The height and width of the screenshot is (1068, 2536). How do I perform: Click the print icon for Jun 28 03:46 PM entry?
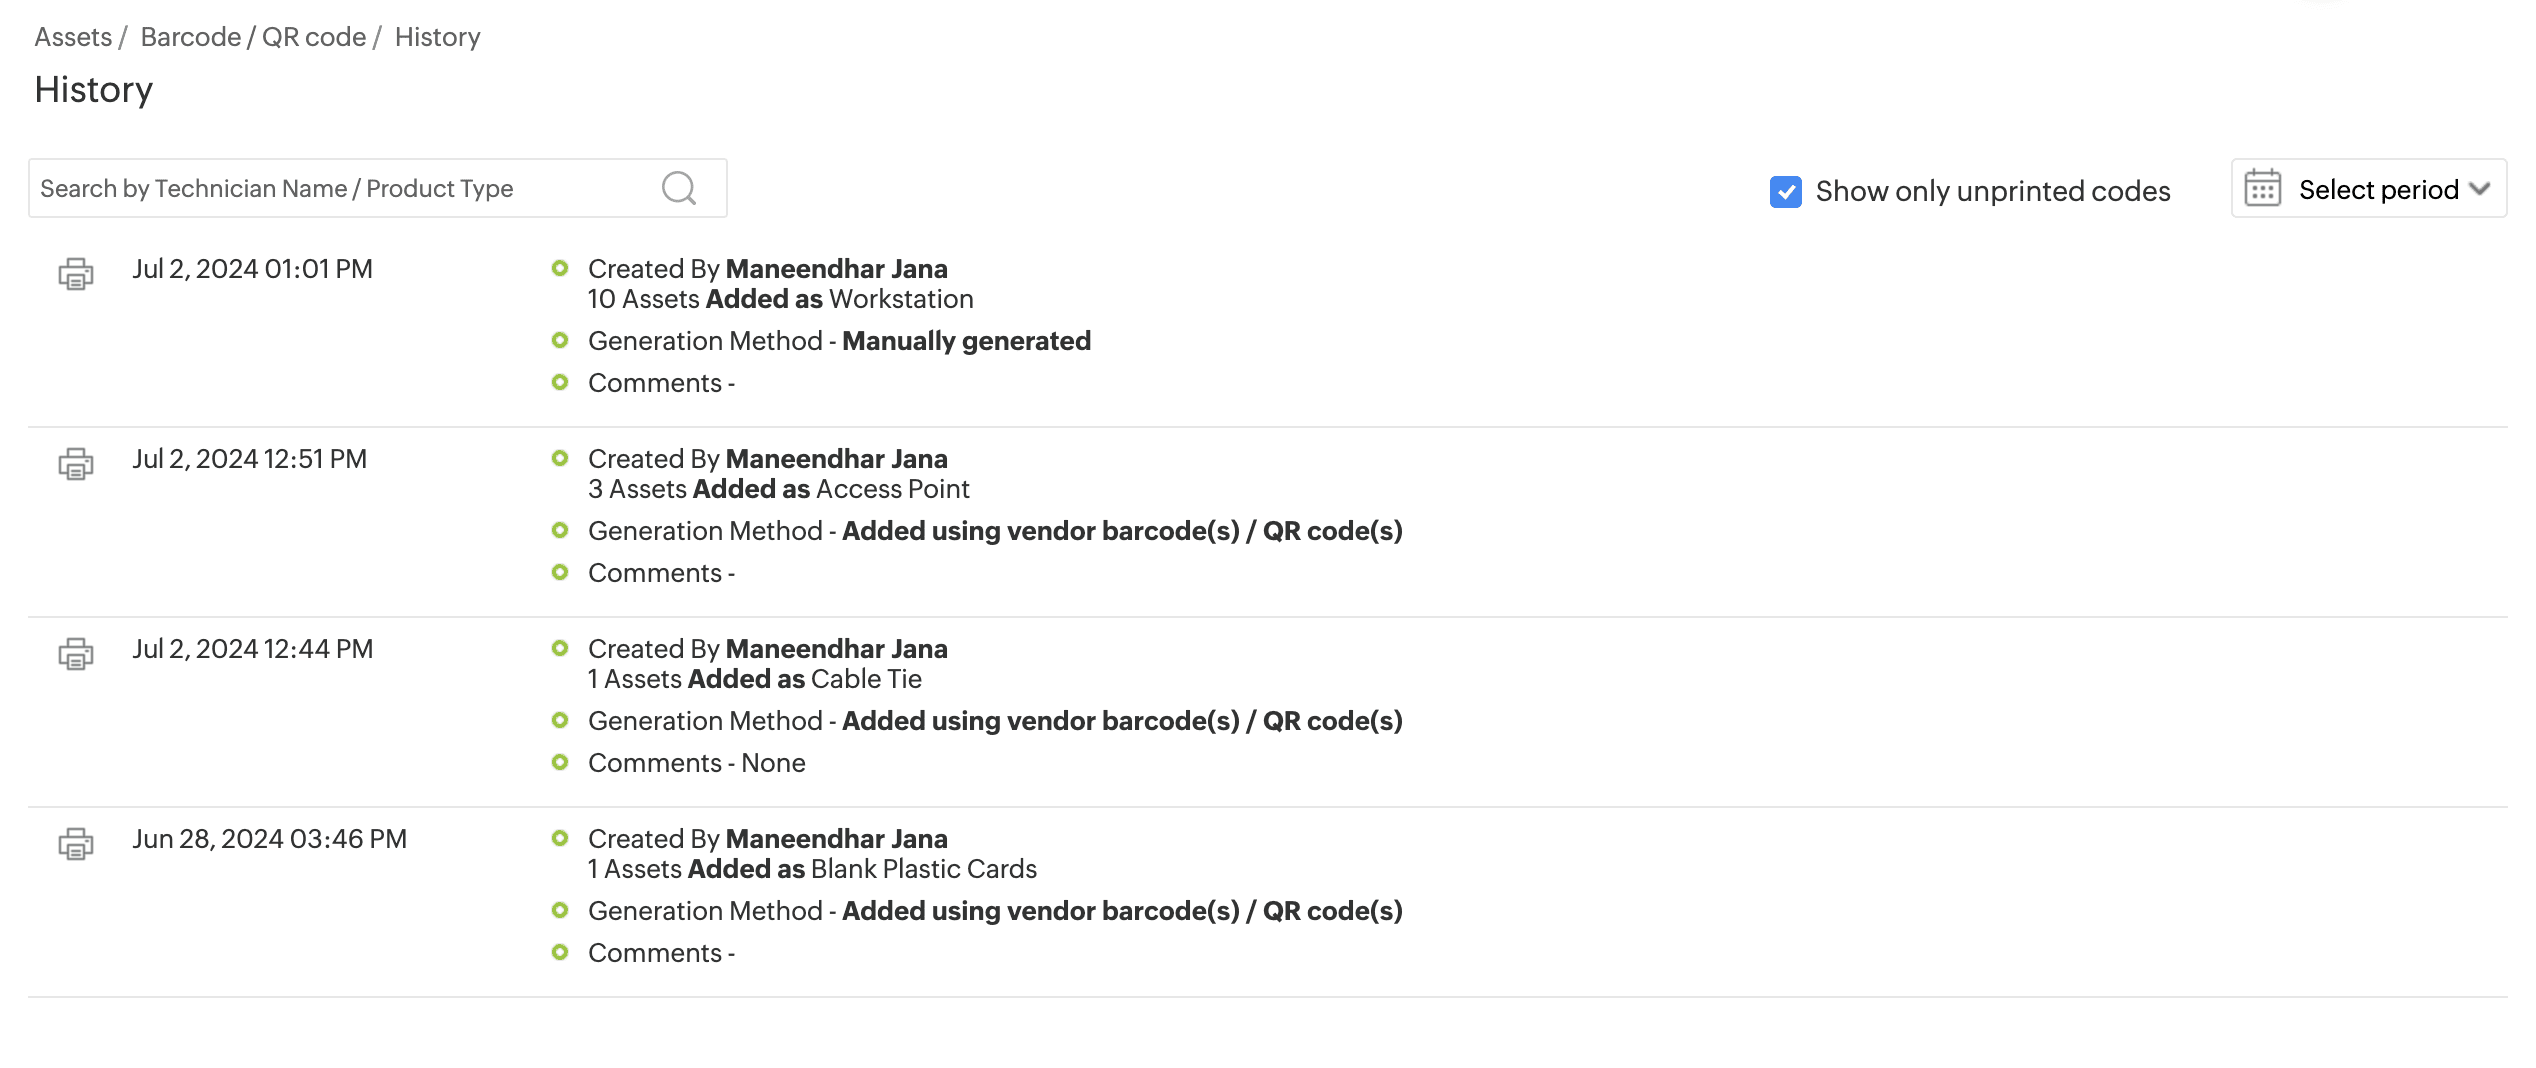click(x=76, y=843)
